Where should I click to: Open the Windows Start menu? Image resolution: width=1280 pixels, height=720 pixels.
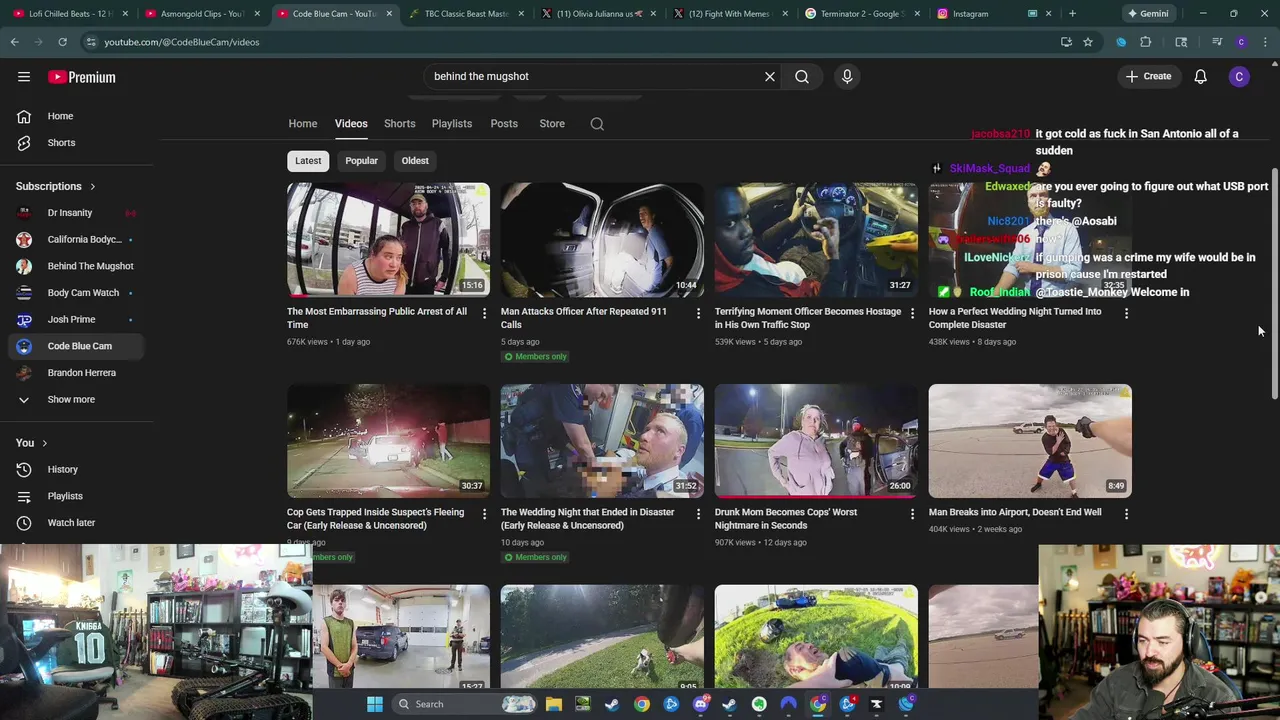[x=375, y=704]
